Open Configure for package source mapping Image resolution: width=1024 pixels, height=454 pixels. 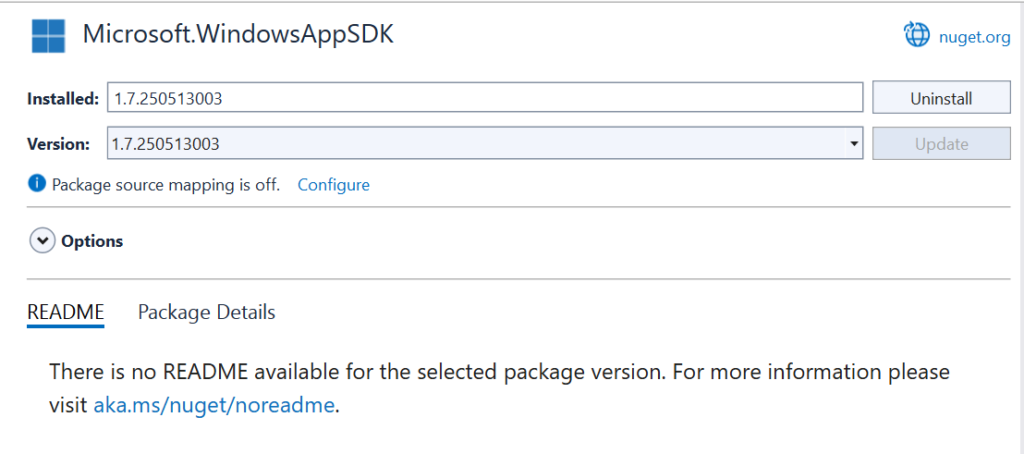[x=334, y=185]
